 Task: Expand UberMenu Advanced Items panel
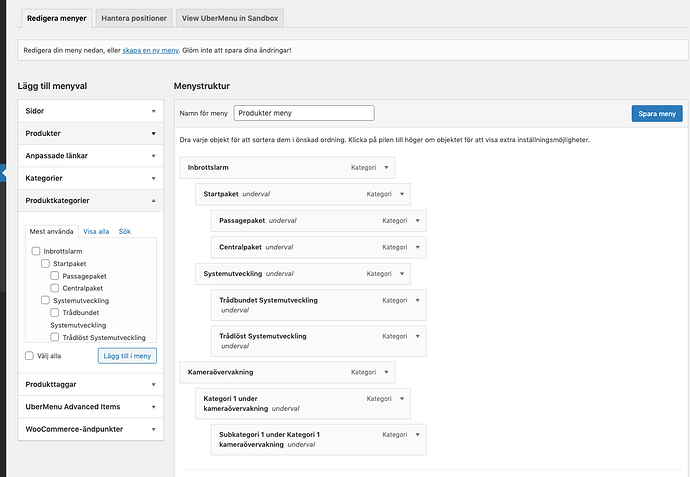pos(153,407)
